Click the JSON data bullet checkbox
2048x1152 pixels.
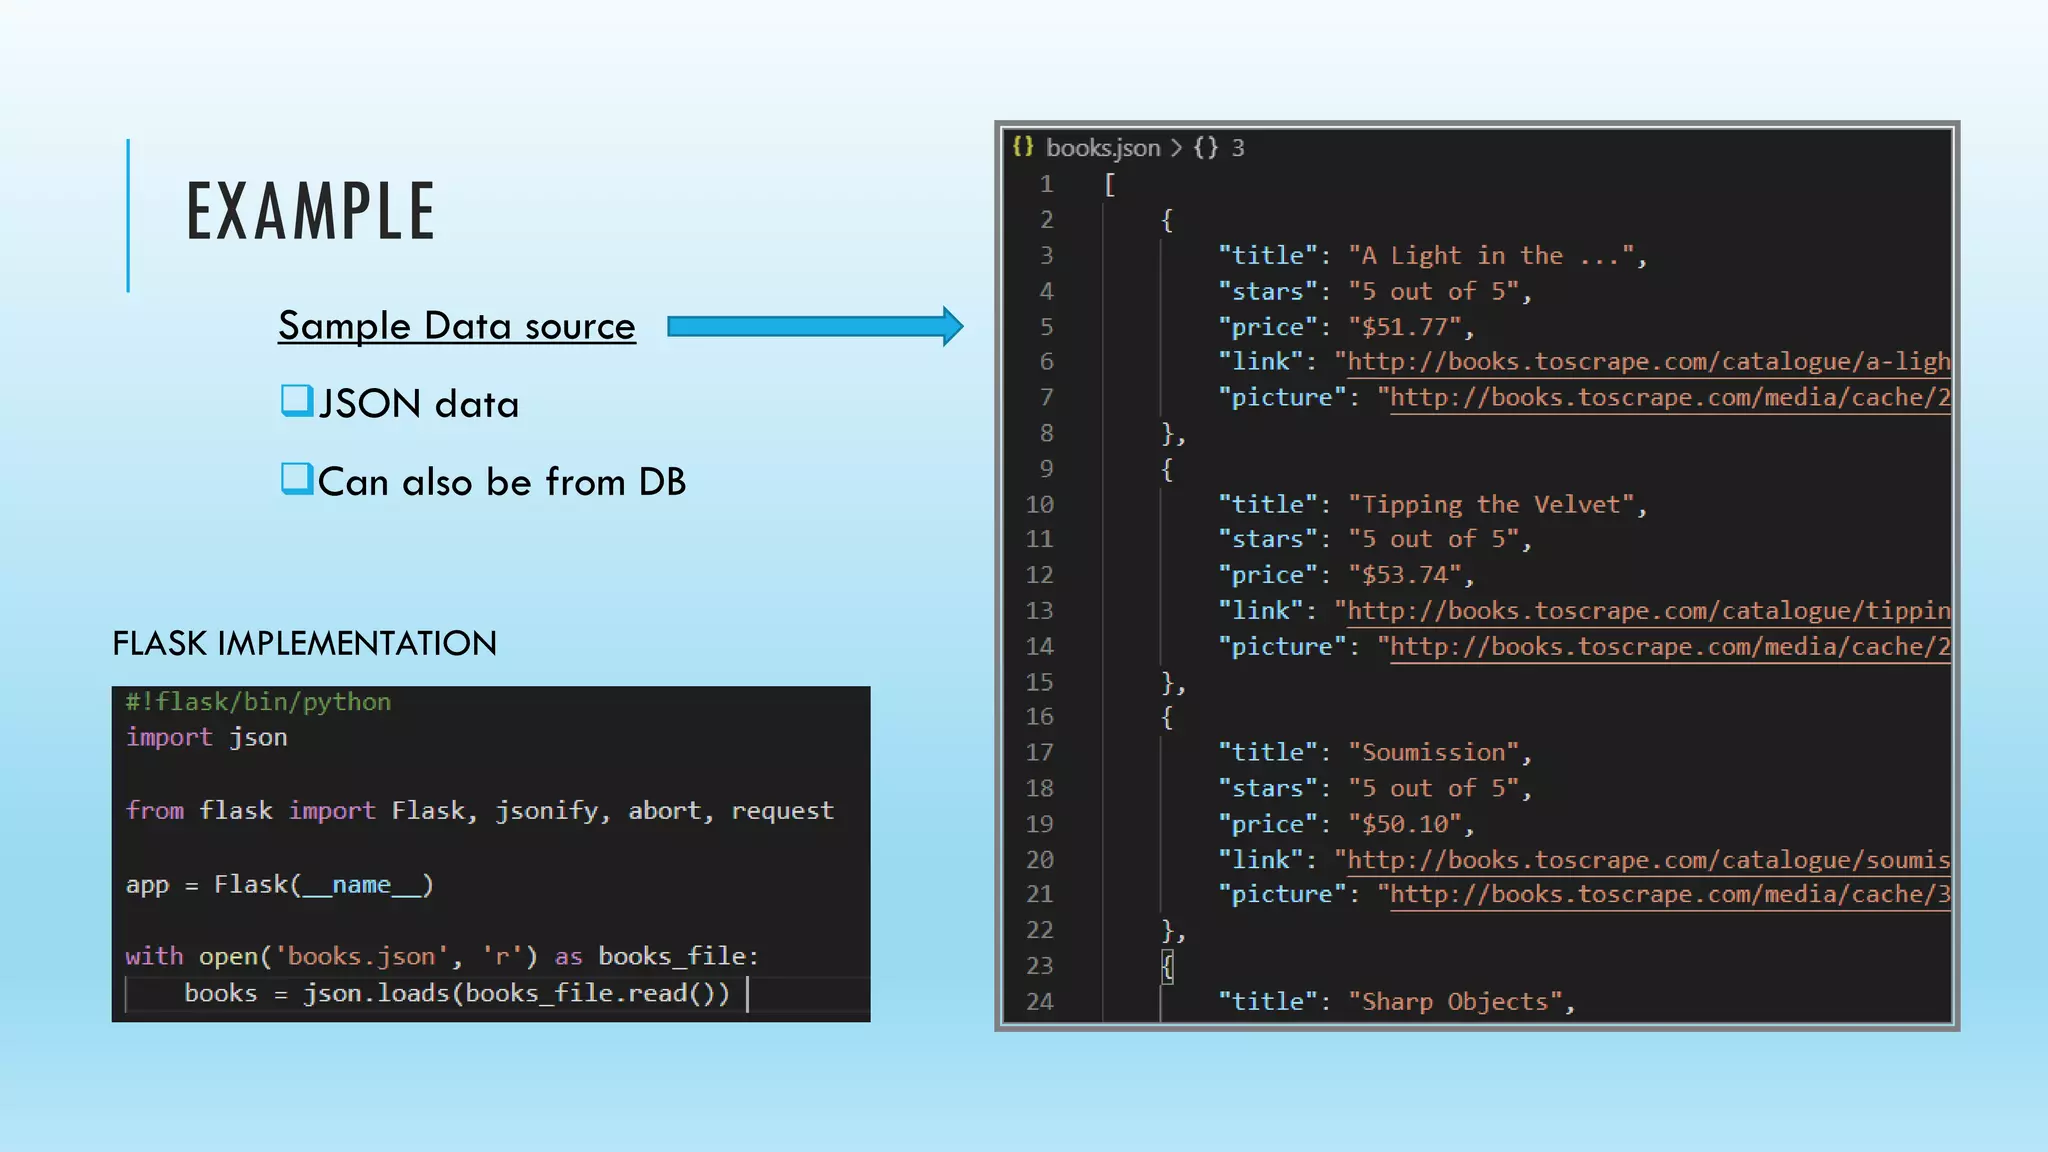click(x=297, y=401)
